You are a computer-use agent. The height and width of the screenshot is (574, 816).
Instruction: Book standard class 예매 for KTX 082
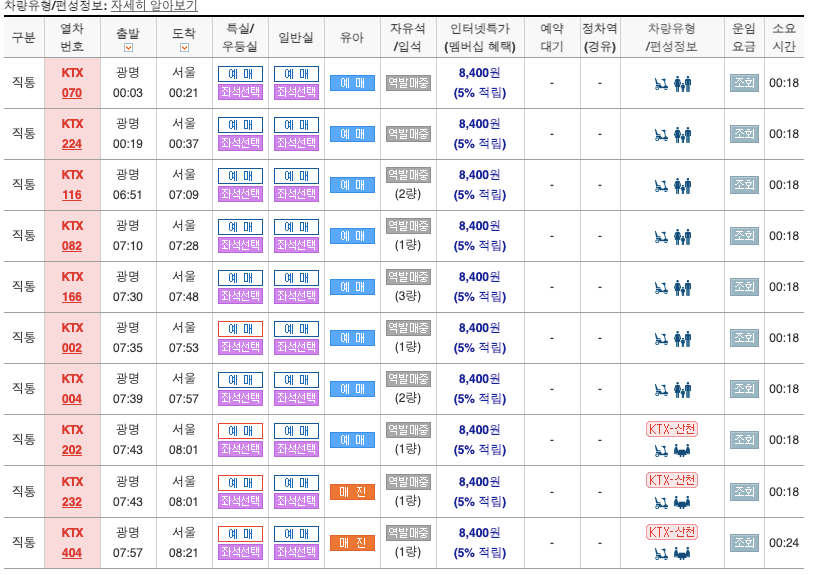(x=297, y=227)
